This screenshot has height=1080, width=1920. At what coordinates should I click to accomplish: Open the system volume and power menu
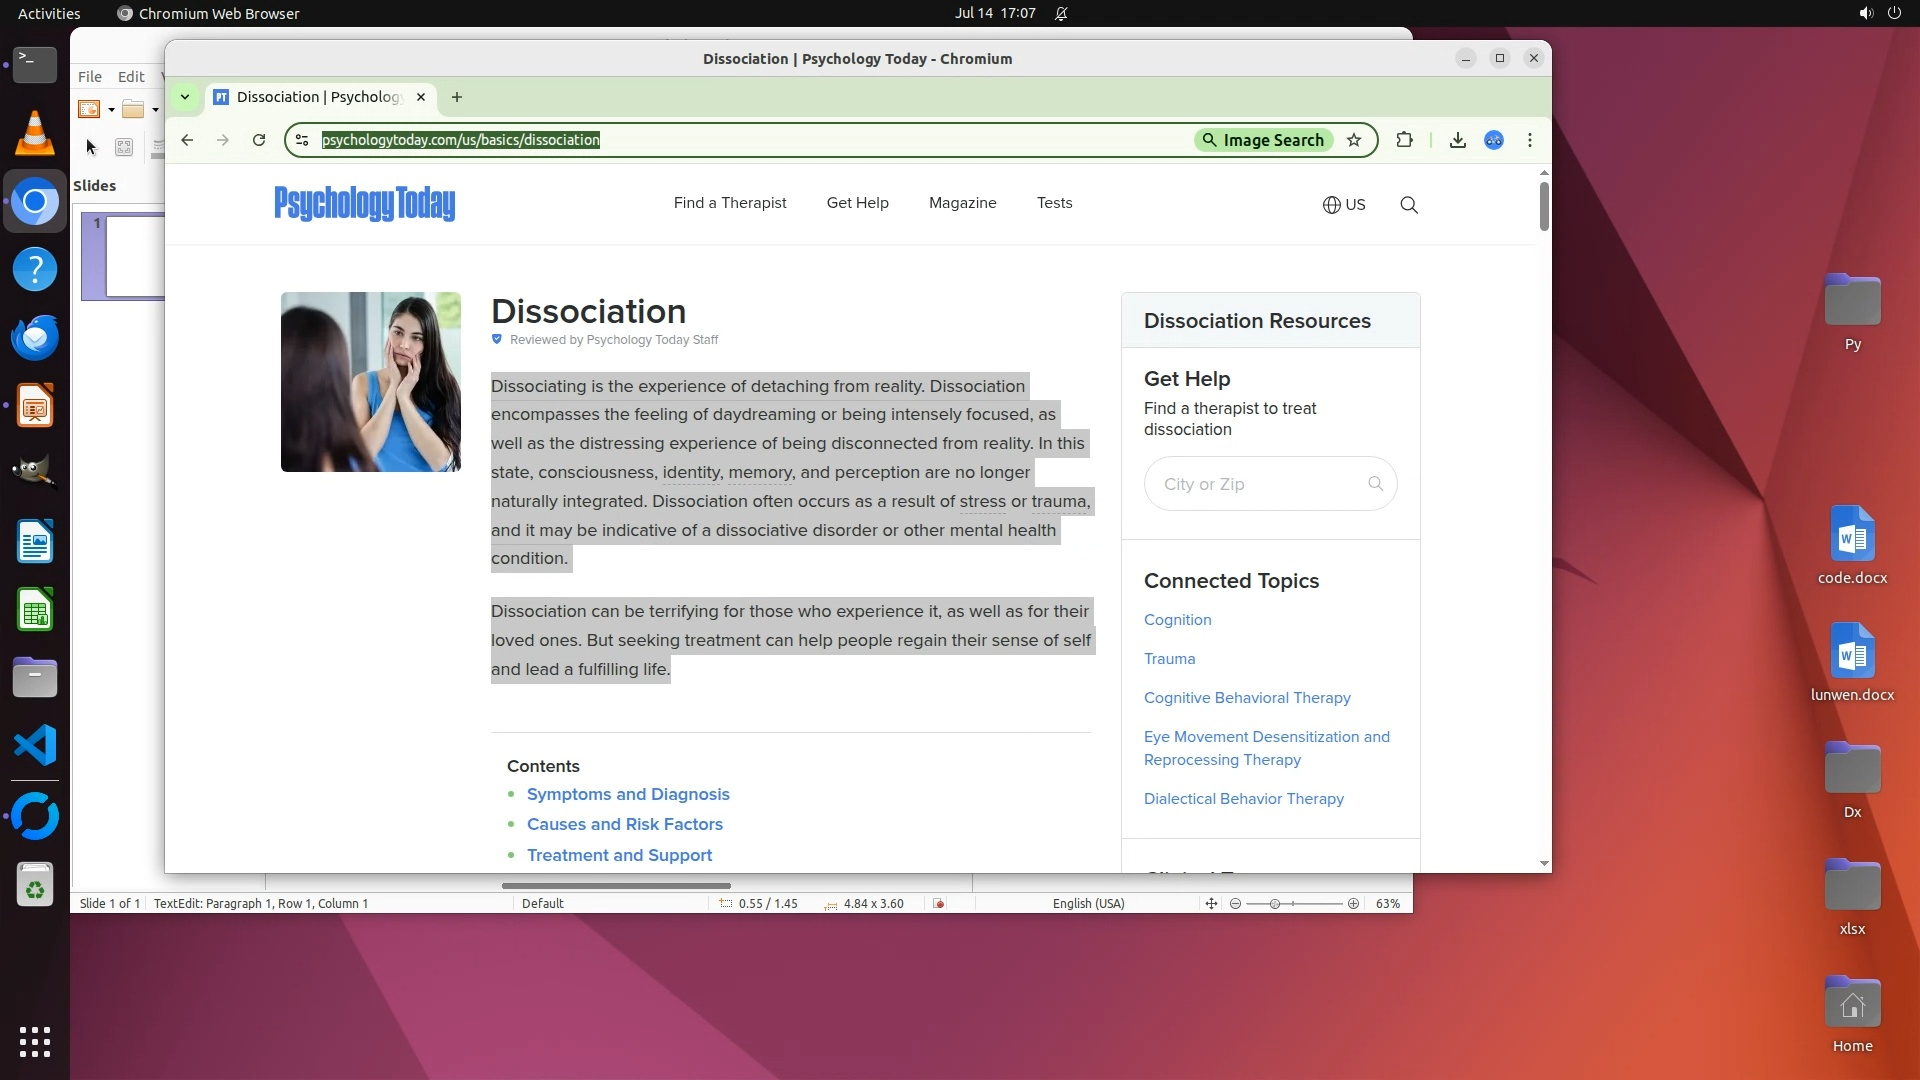coord(1879,13)
